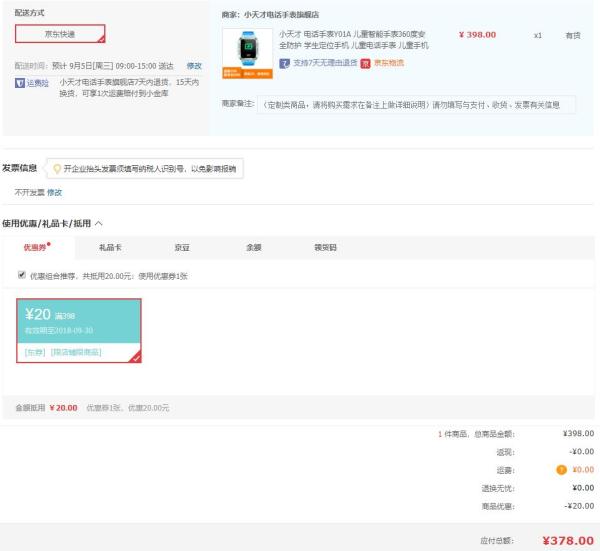This screenshot has height=551, width=600.
Task: Open the 运费险 link
Action: point(38,83)
